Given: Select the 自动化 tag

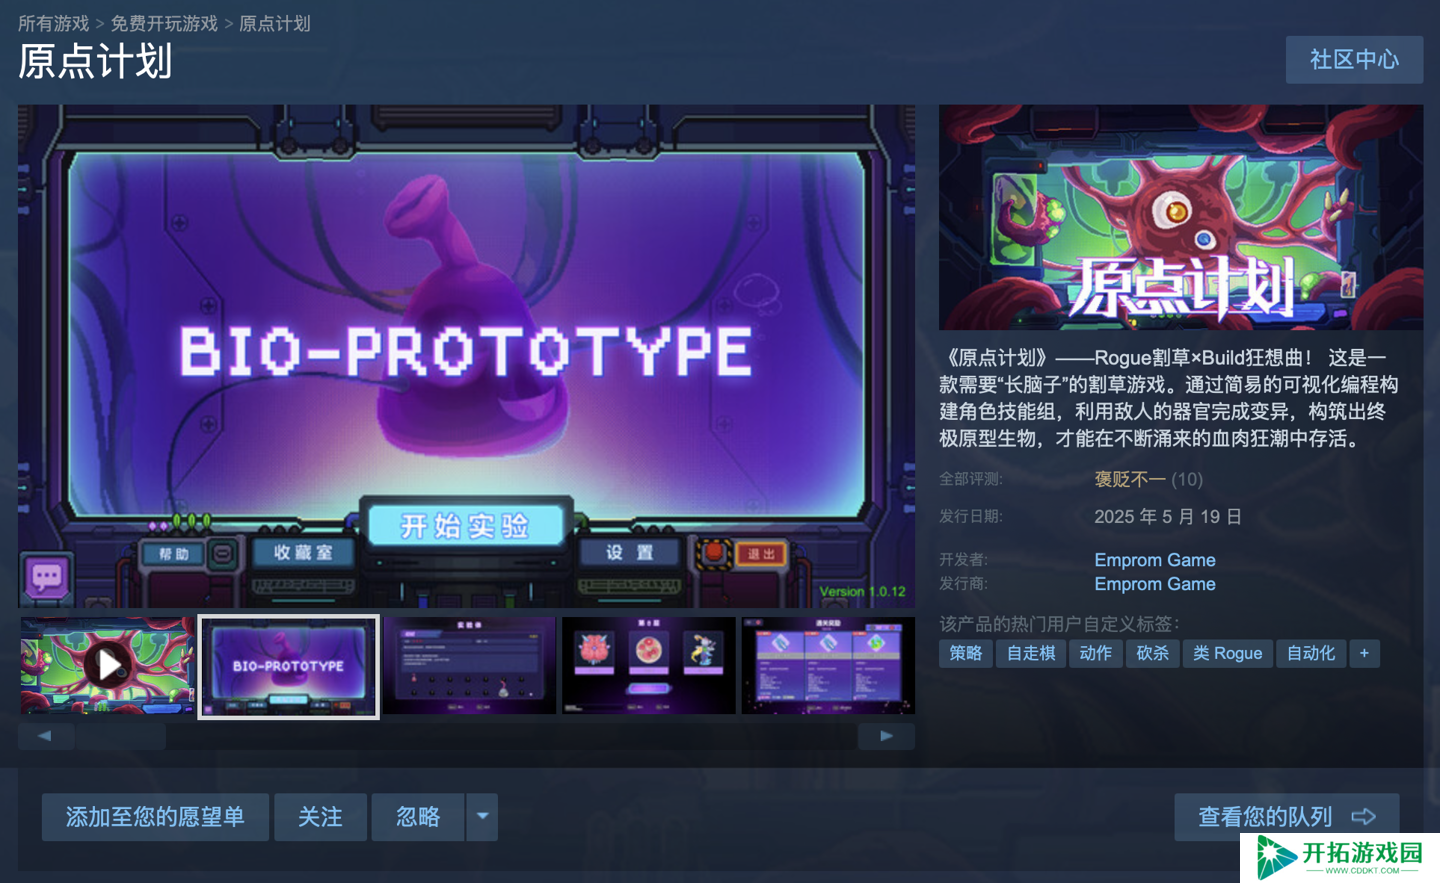Looking at the screenshot, I should (x=1311, y=653).
